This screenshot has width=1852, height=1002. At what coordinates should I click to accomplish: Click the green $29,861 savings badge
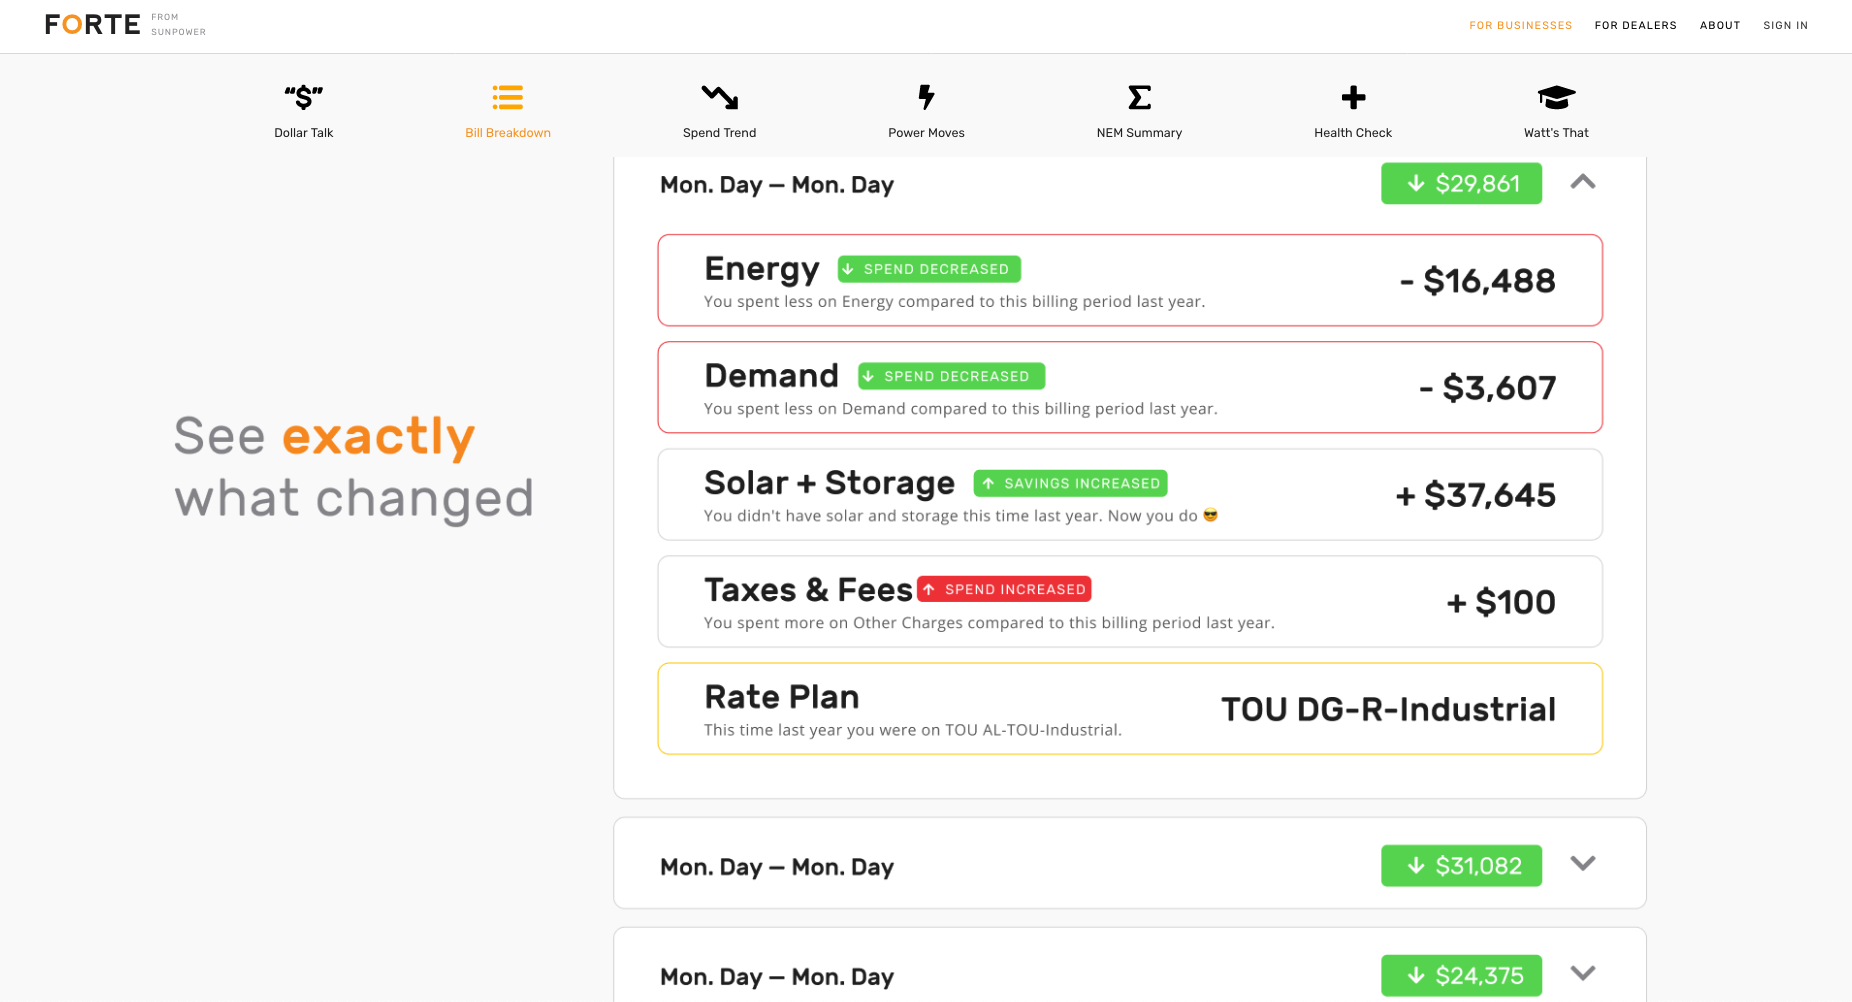pyautogui.click(x=1461, y=184)
